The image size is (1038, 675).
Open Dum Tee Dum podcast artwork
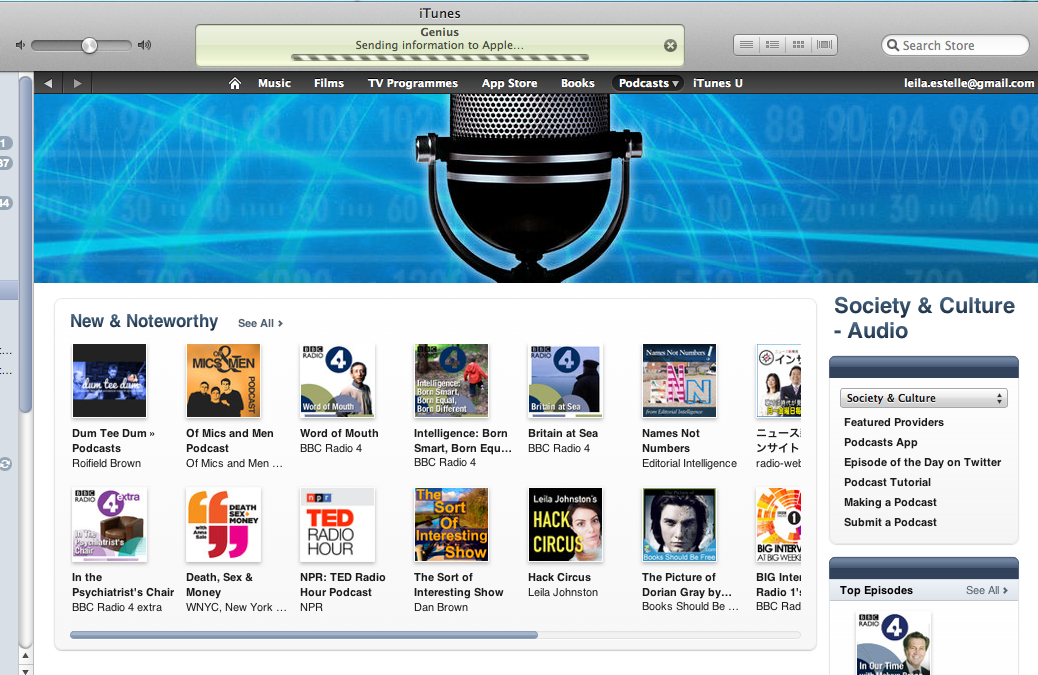pos(109,381)
